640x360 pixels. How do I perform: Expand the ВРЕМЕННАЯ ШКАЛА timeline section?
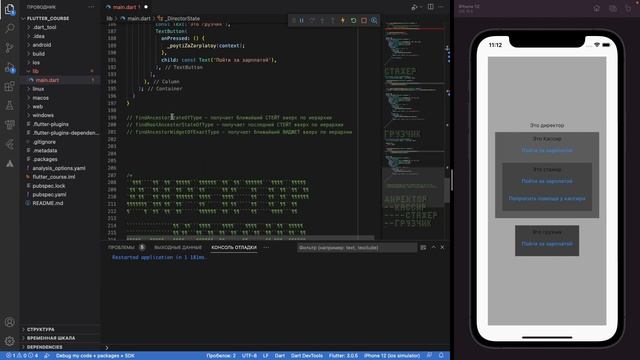60,338
